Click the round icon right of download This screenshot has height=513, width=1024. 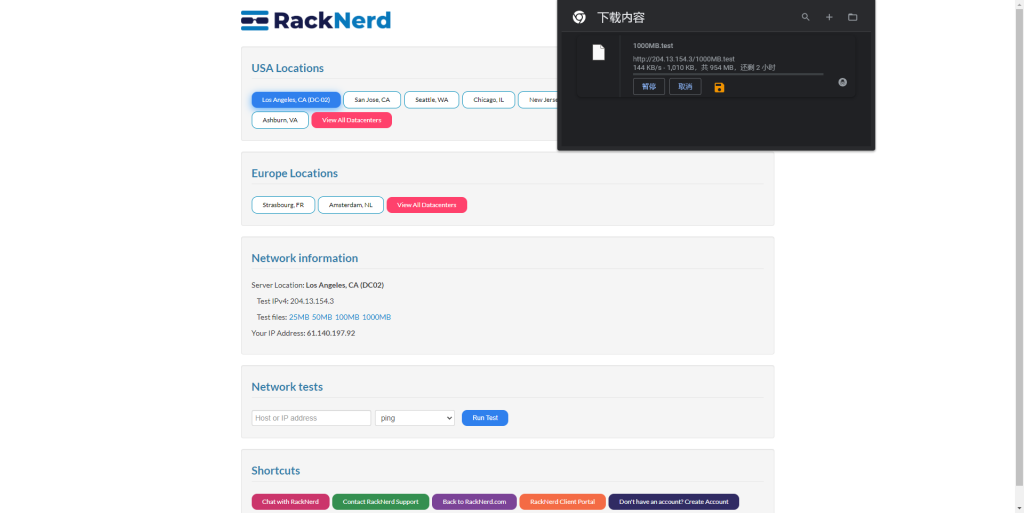[842, 82]
